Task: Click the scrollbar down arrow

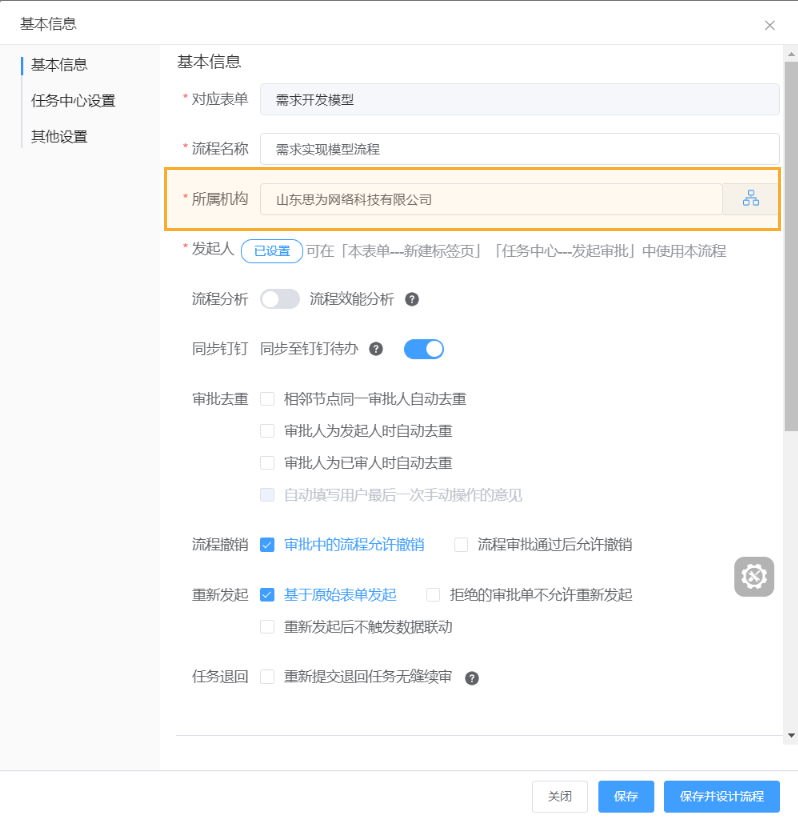Action: pyautogui.click(x=791, y=735)
